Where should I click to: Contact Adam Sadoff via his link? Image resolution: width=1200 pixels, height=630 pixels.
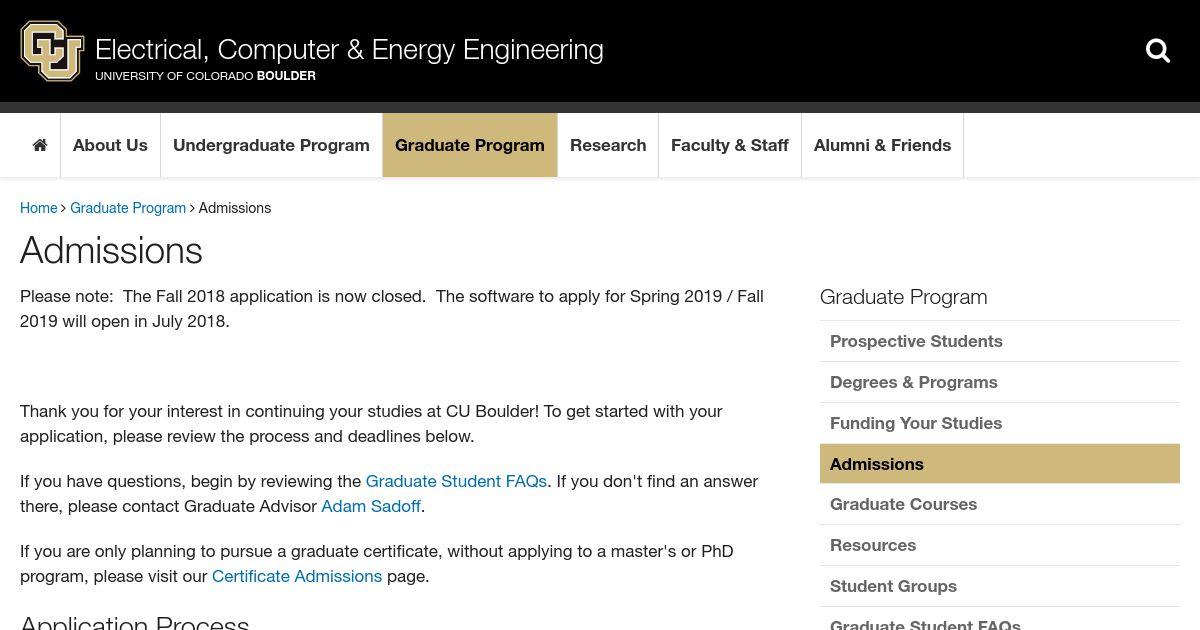(x=371, y=506)
